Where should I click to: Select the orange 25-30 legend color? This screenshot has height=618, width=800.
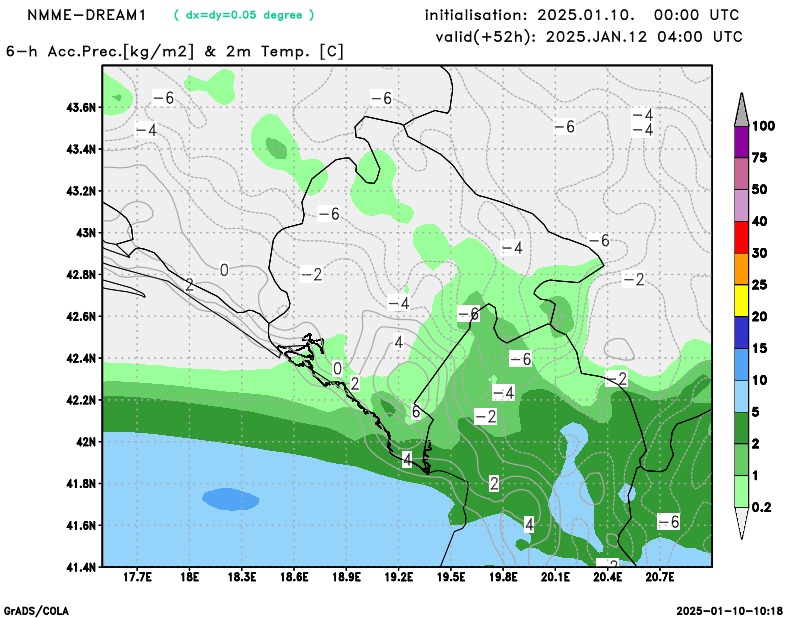[x=741, y=269]
